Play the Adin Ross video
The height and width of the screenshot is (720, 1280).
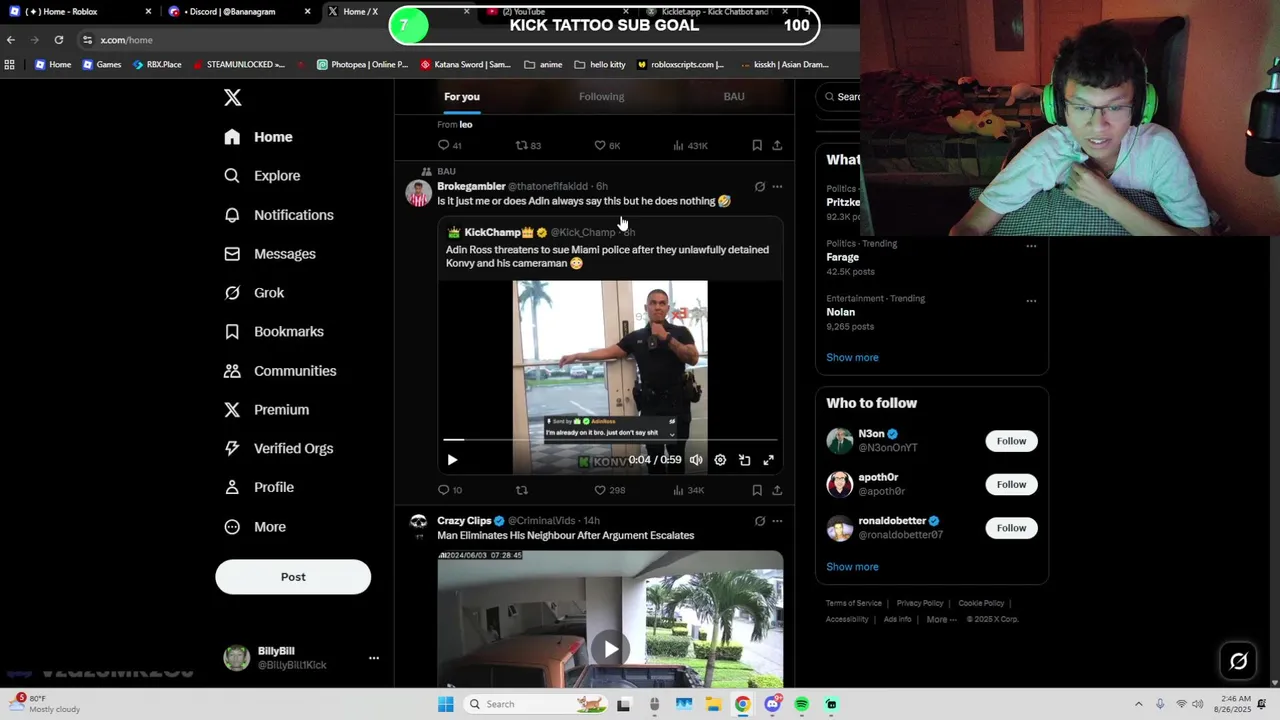click(452, 460)
